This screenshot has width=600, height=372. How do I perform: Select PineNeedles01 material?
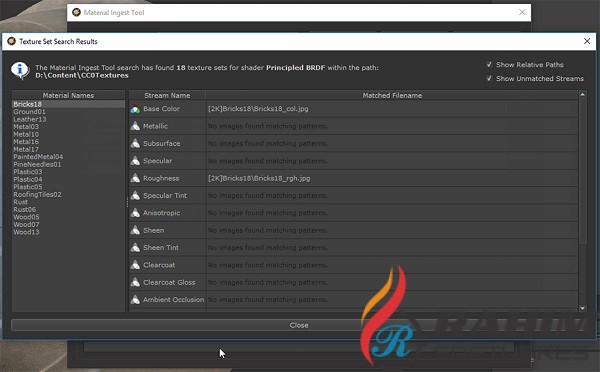pos(37,165)
